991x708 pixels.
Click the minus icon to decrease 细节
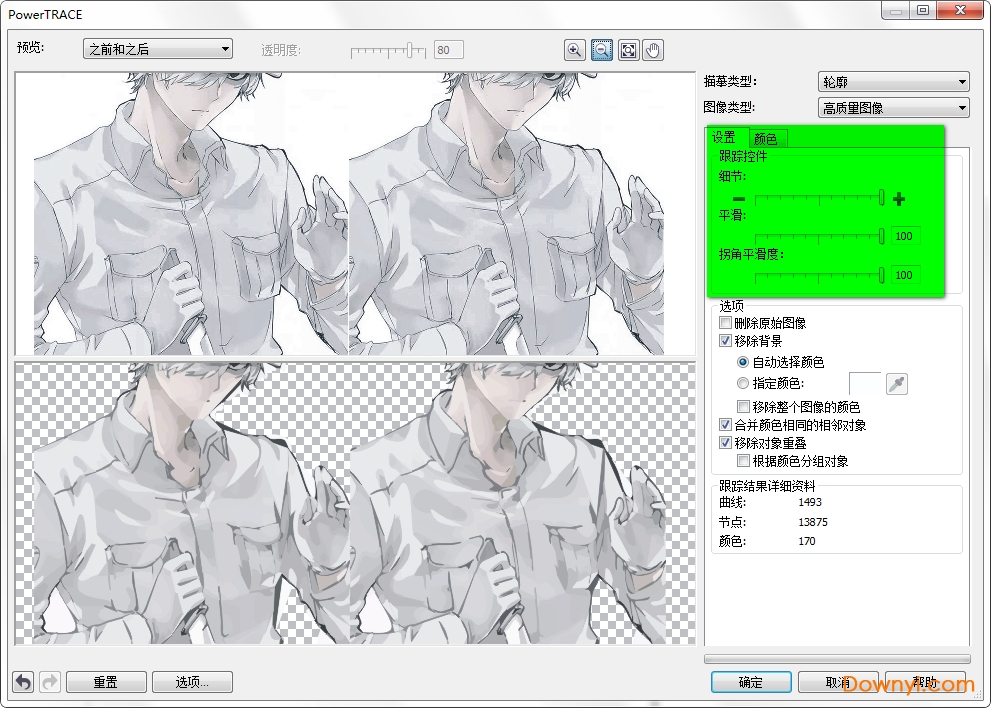737,198
